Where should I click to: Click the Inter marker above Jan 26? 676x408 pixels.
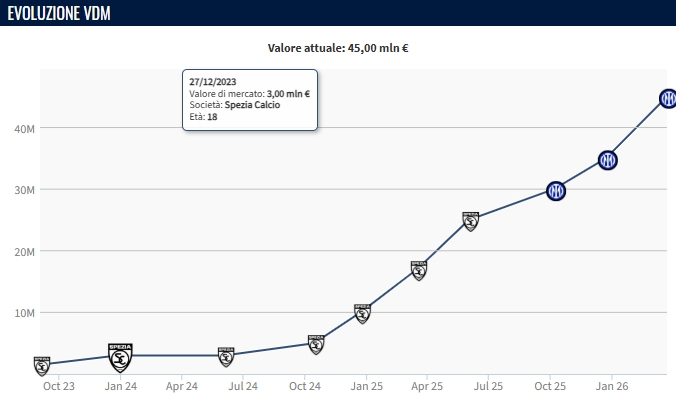click(x=607, y=160)
